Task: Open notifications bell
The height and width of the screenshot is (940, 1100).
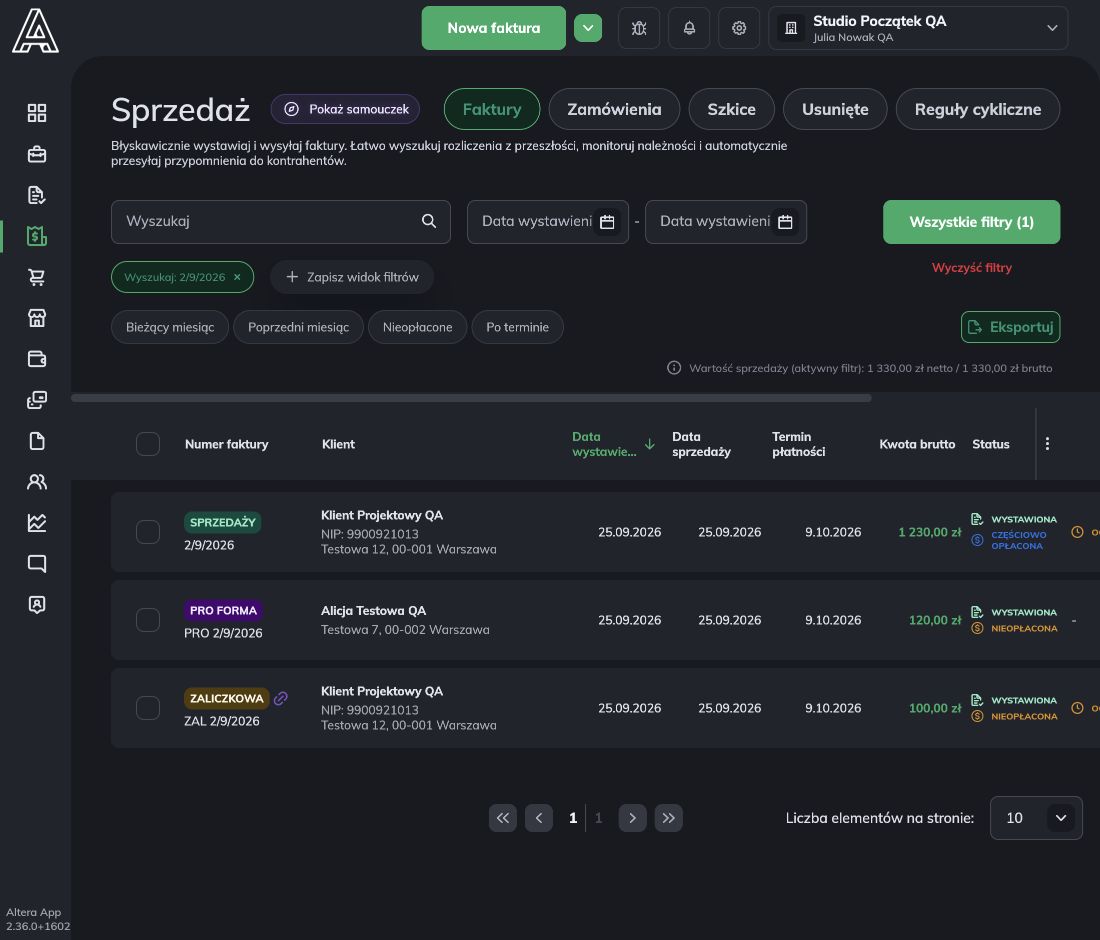Action: (690, 28)
